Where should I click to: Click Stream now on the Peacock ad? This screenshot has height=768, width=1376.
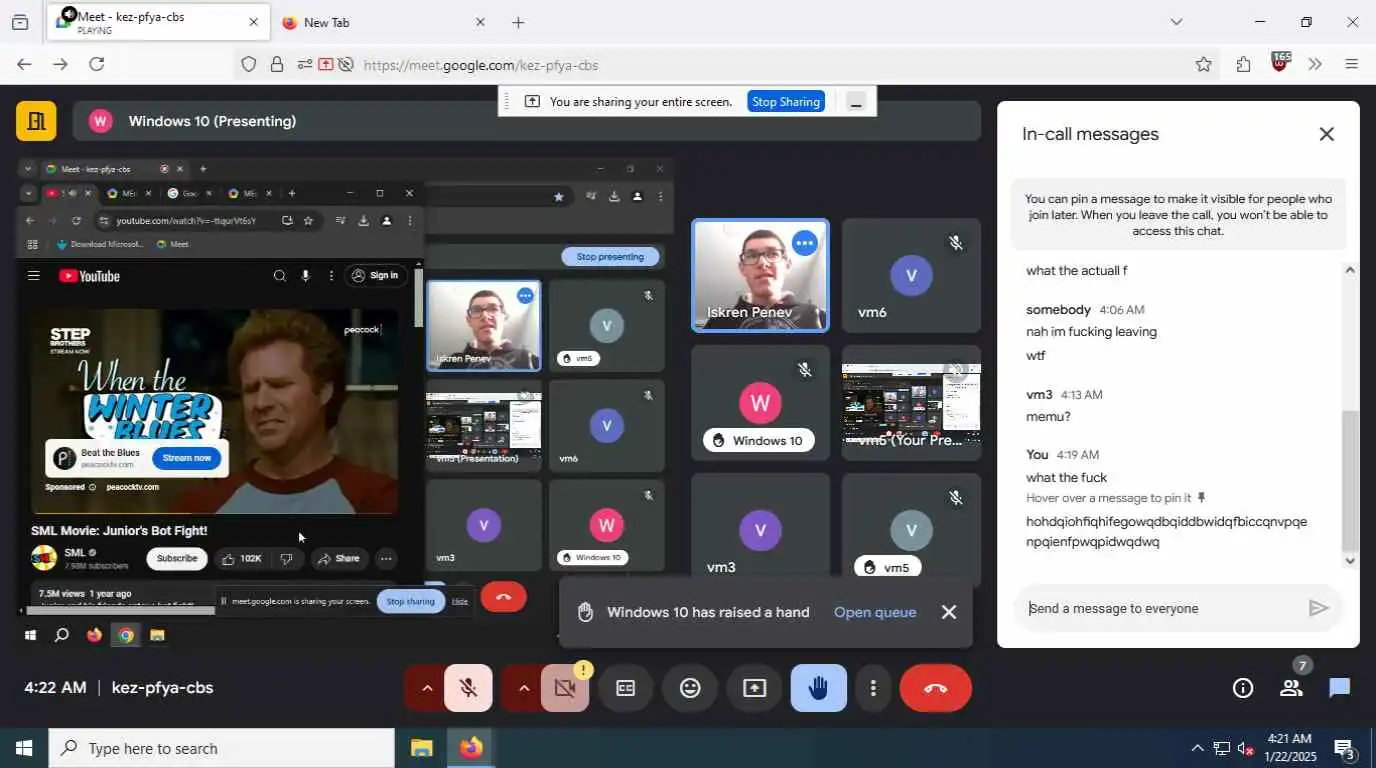click(187, 458)
